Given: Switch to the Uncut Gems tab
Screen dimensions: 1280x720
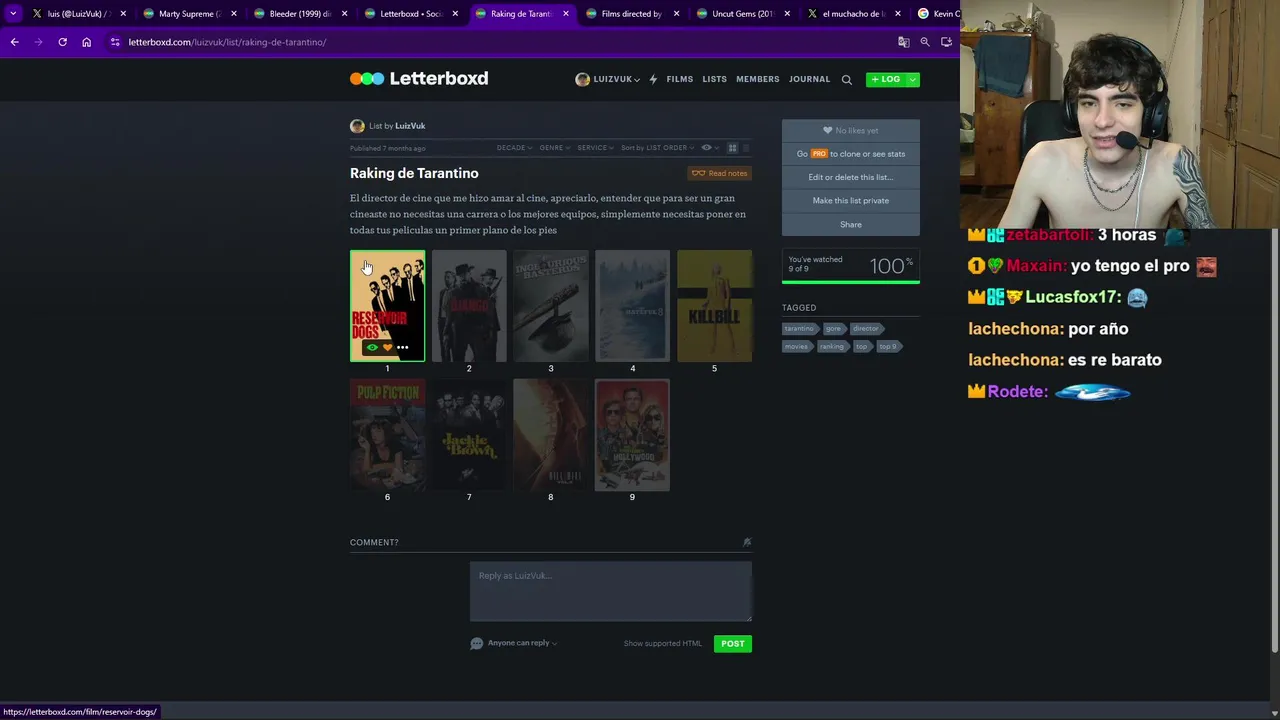Looking at the screenshot, I should tap(742, 14).
